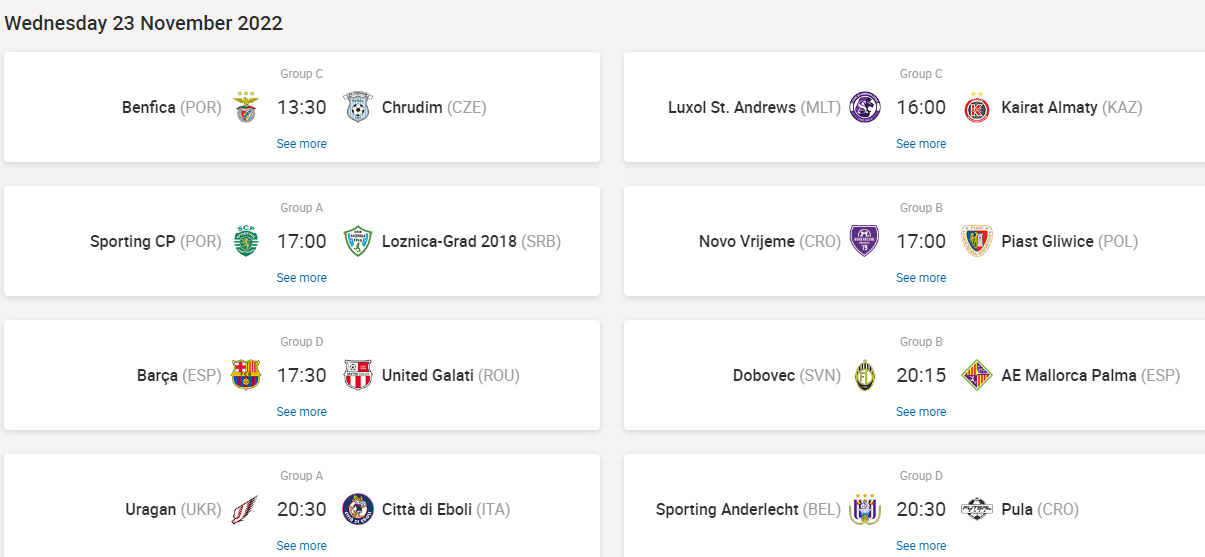Screen dimensions: 1205x557
Task: Open See more for Barça vs United Galati
Action: pyautogui.click(x=302, y=412)
